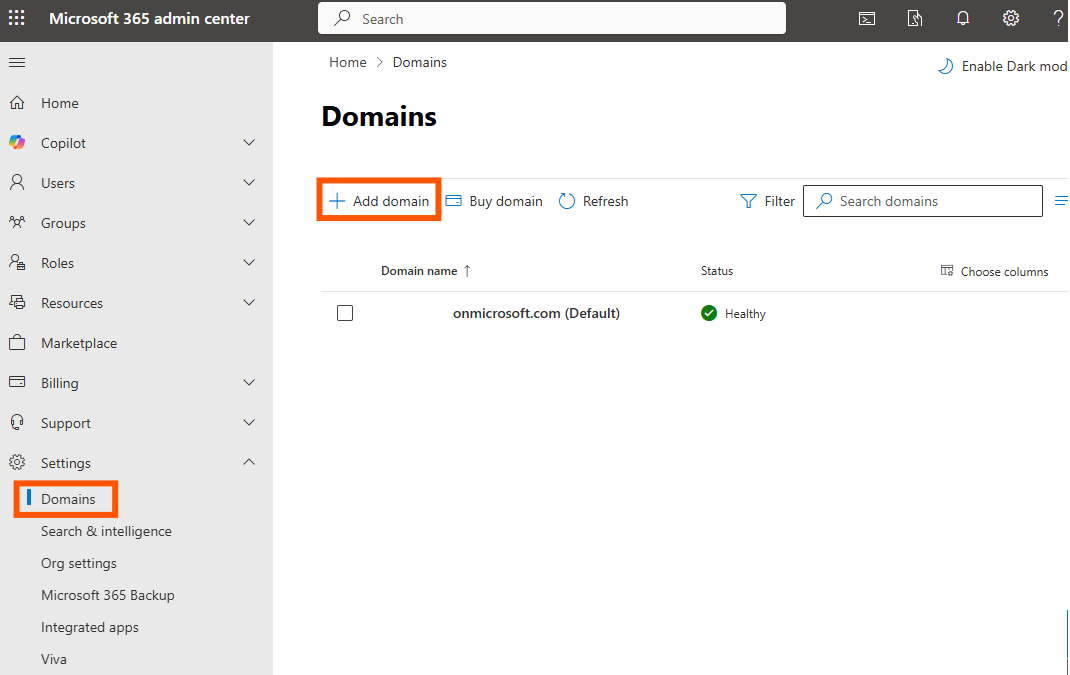Click the Add domain button
Screen dimensions: 1070x675
(379, 201)
